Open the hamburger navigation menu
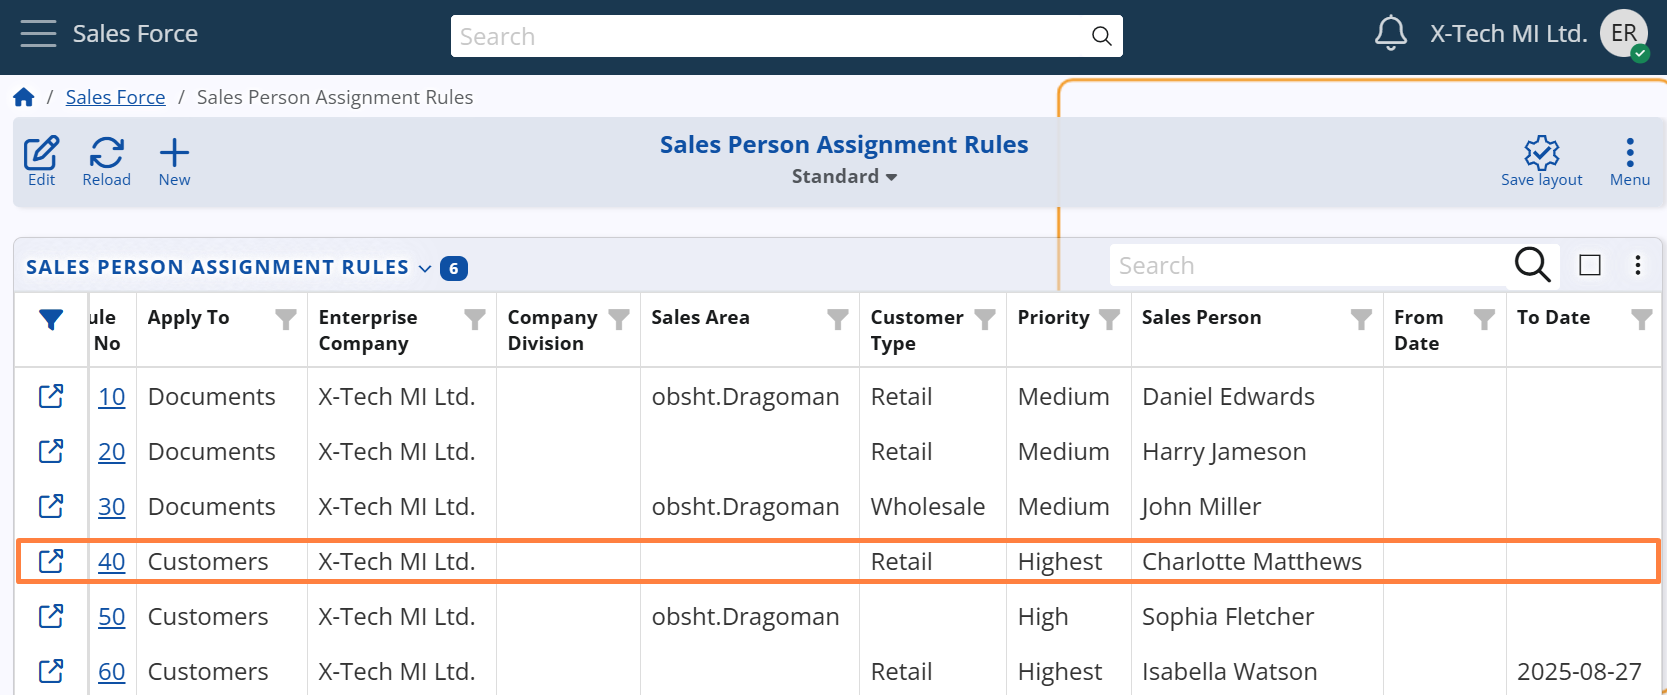The image size is (1667, 695). 38,34
